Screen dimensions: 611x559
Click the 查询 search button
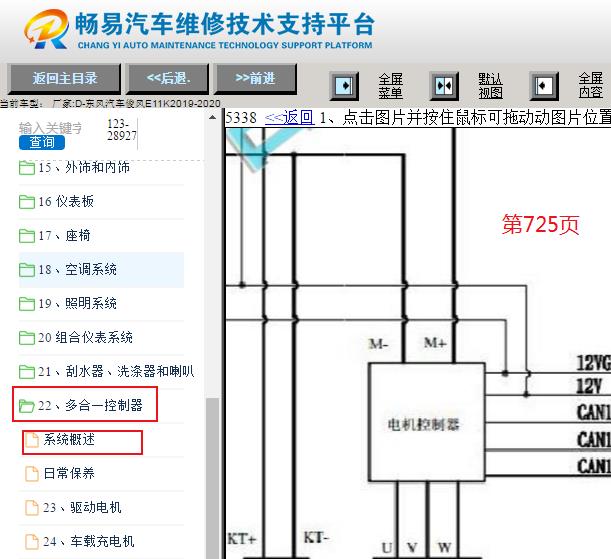[x=42, y=143]
